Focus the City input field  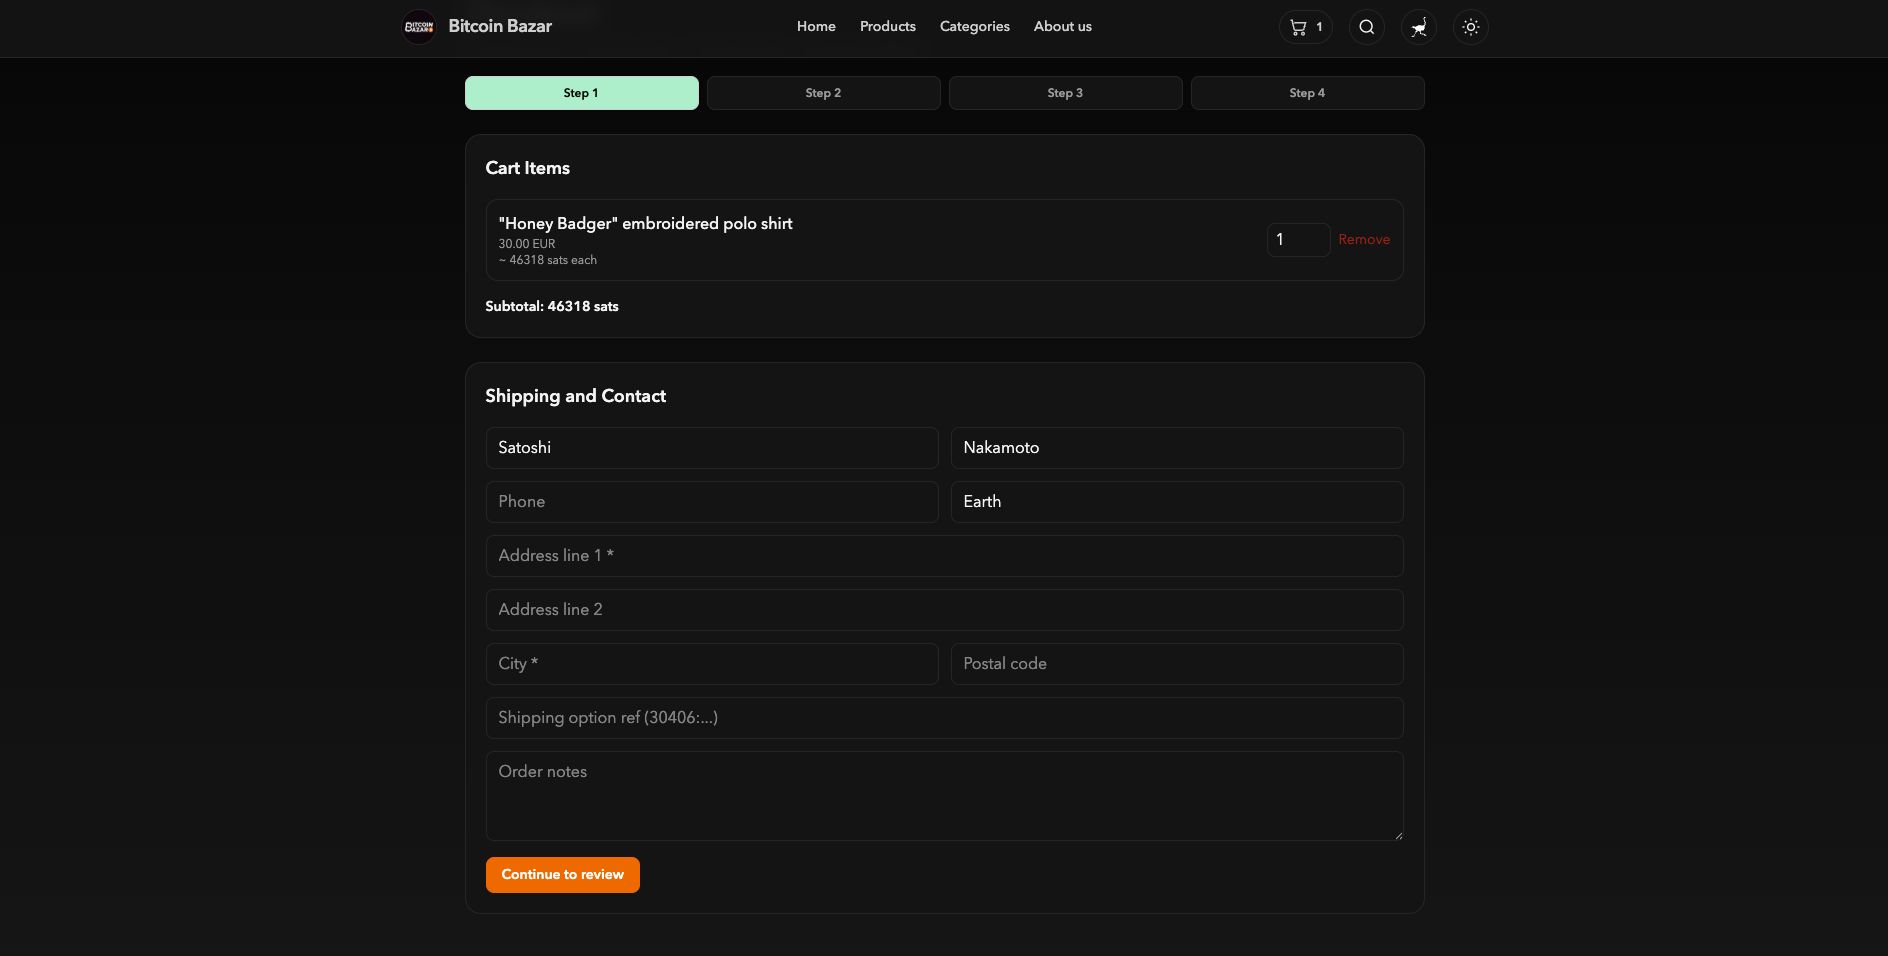tap(712, 664)
